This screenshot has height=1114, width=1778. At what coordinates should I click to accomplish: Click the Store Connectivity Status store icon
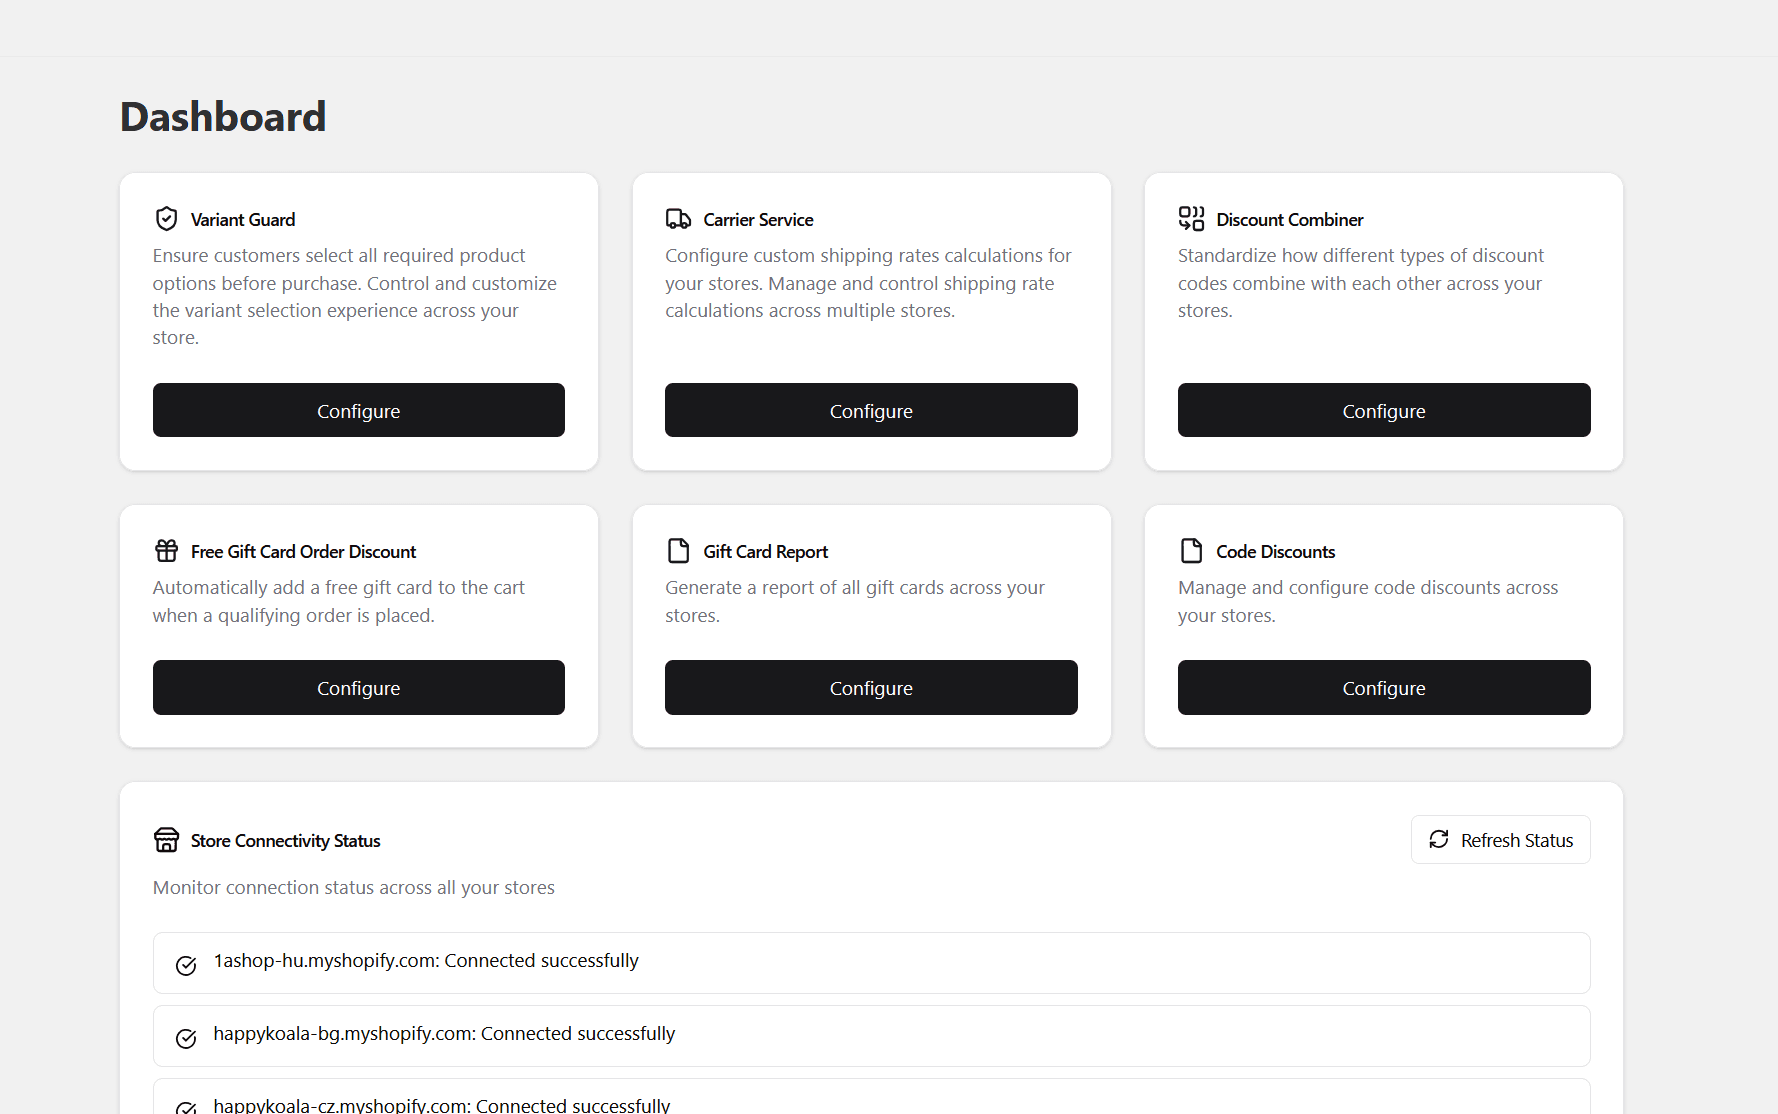(166, 840)
